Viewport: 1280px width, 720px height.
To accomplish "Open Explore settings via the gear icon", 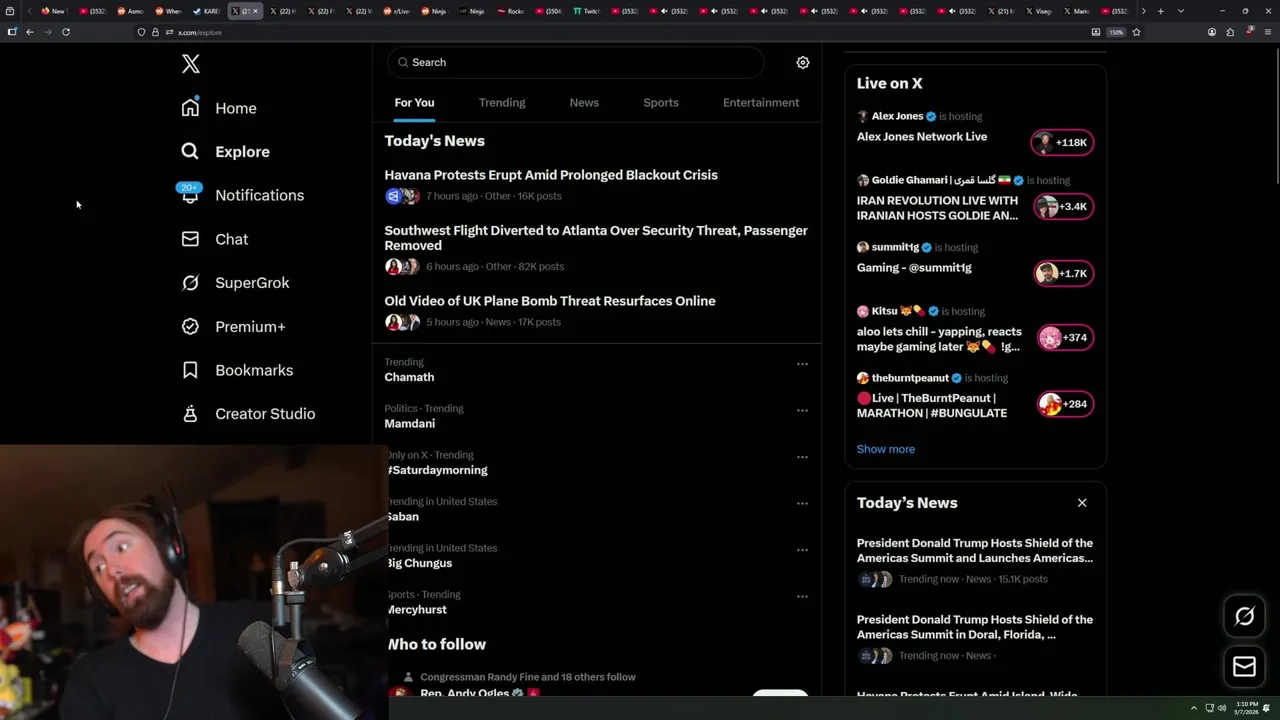I will point(802,62).
